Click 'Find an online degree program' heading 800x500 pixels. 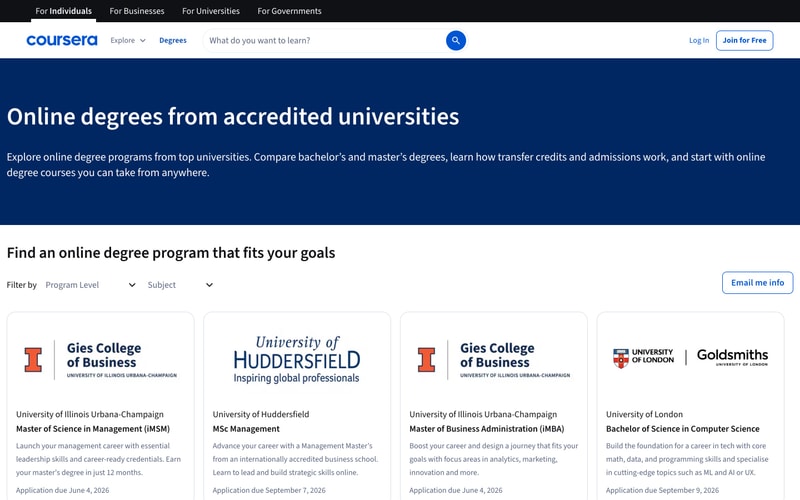point(171,253)
